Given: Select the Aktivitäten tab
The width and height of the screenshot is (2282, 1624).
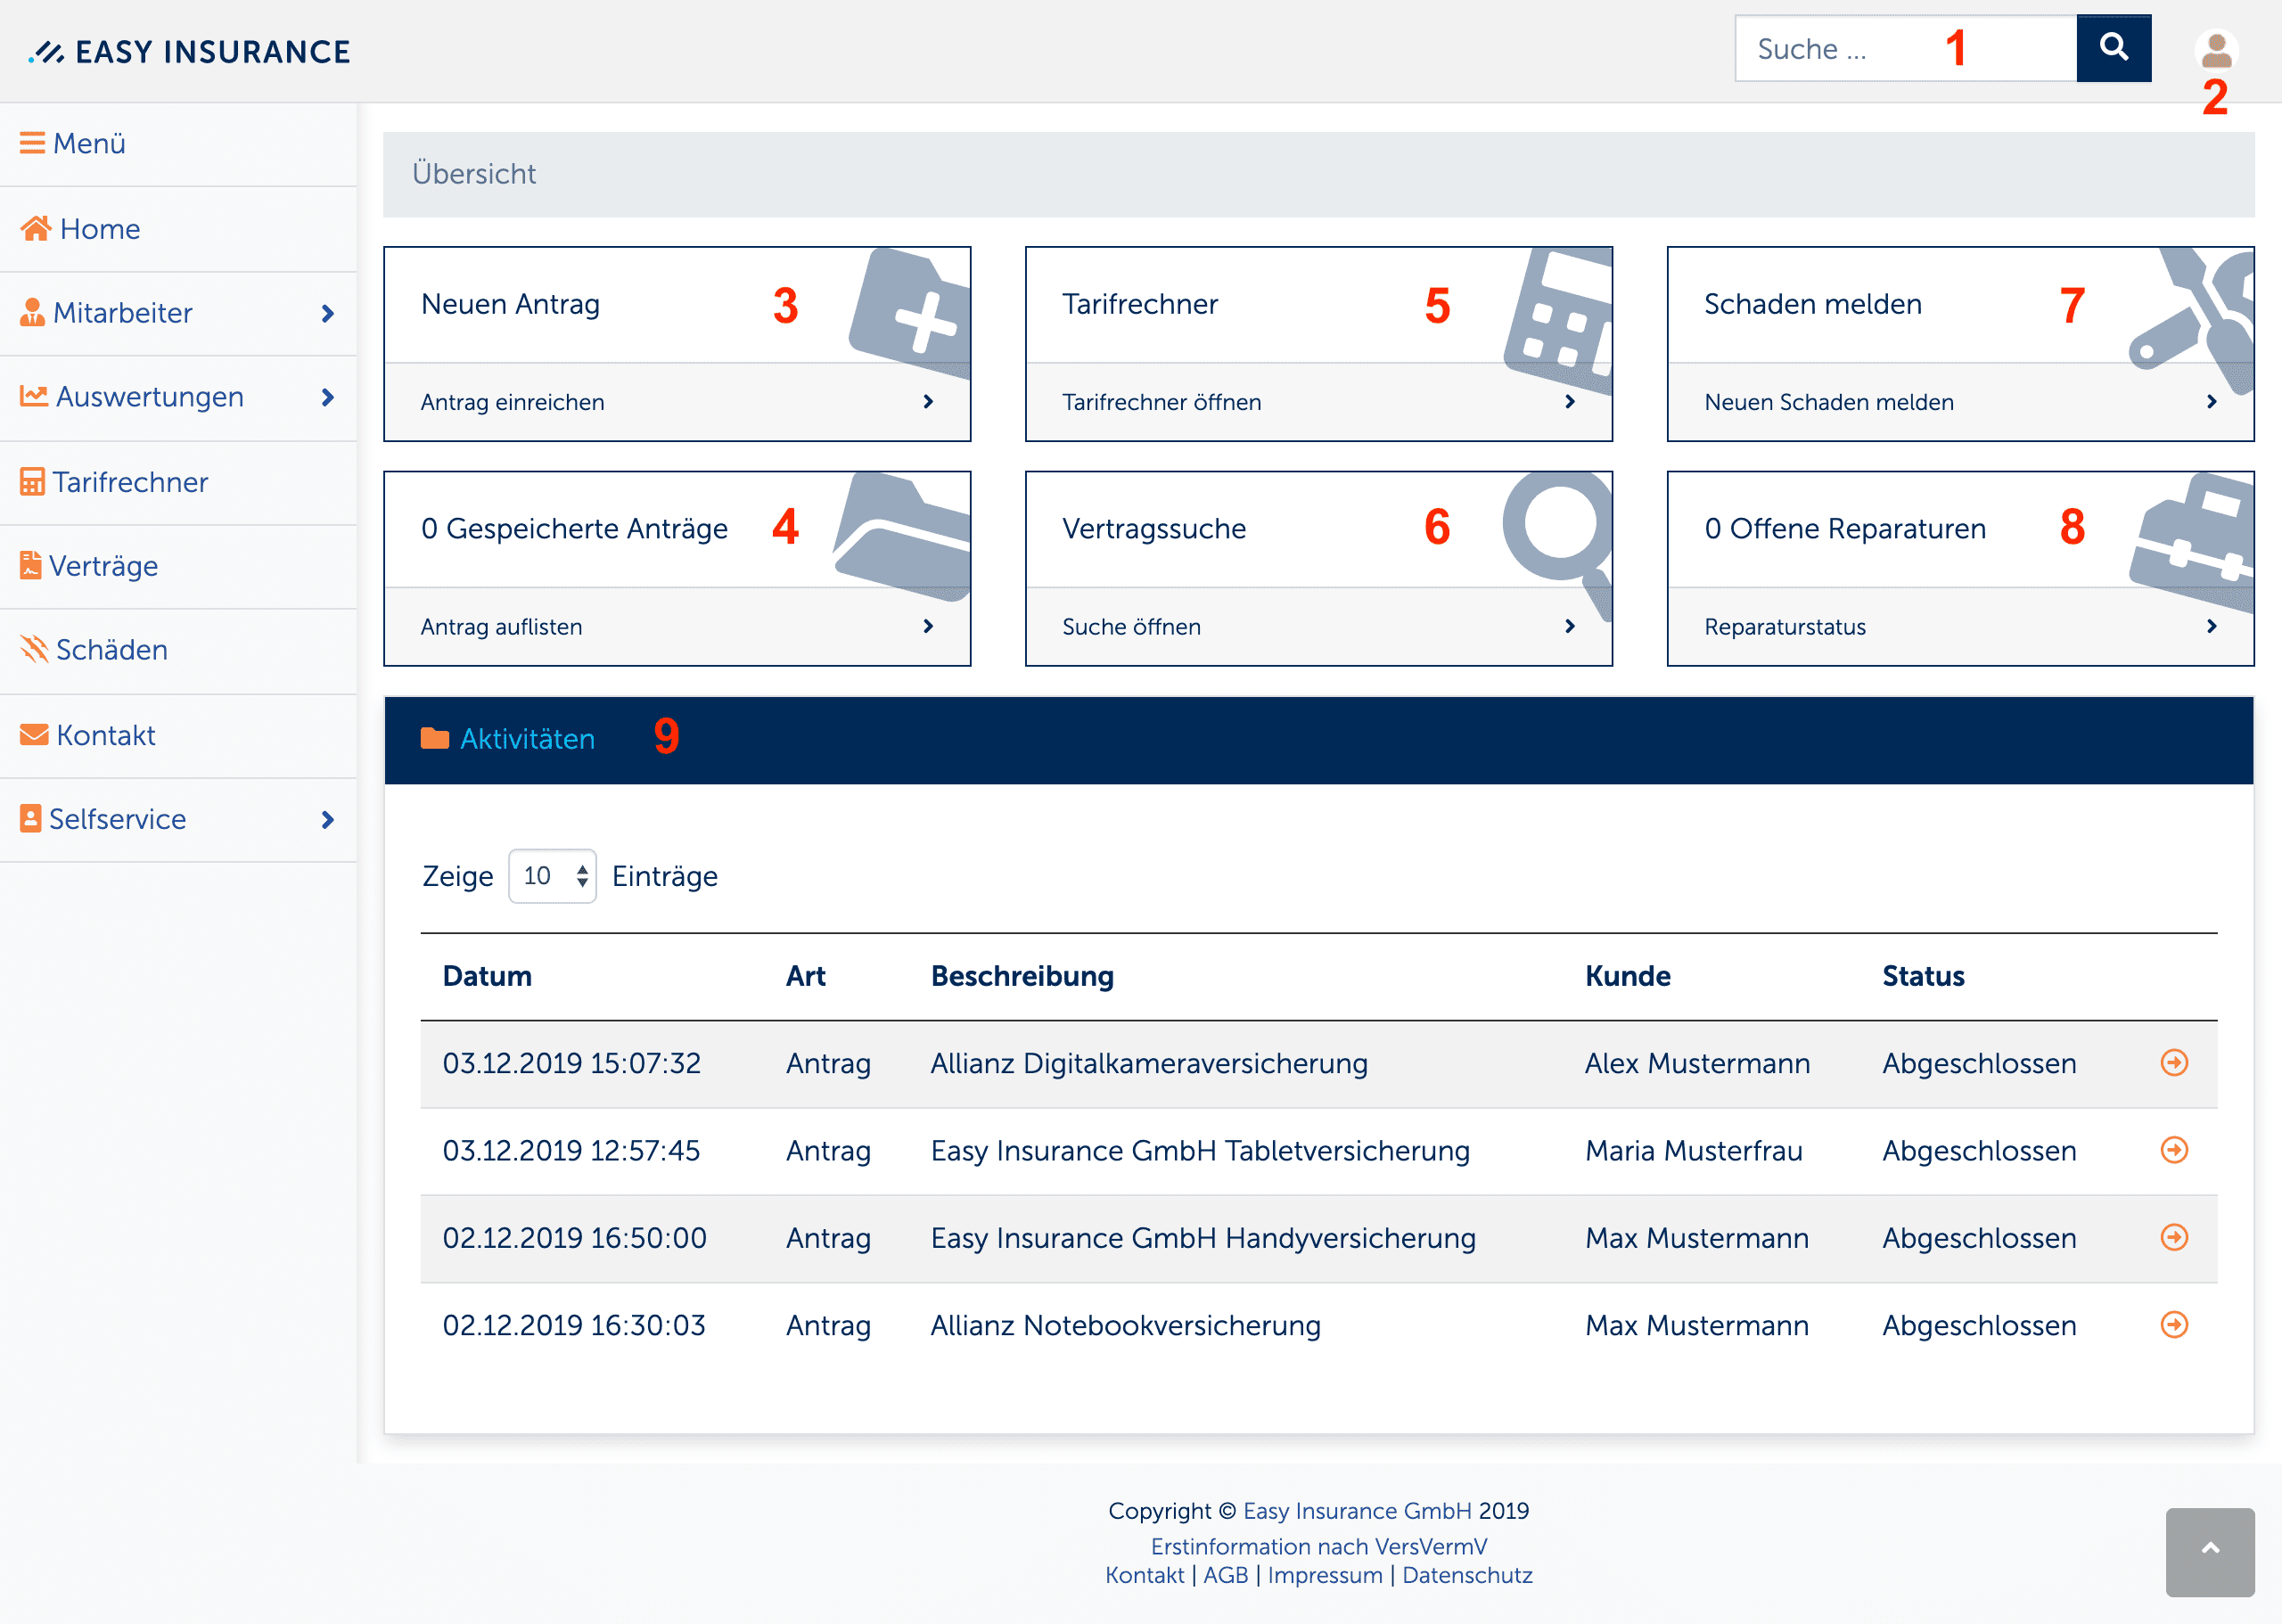Looking at the screenshot, I should (527, 738).
